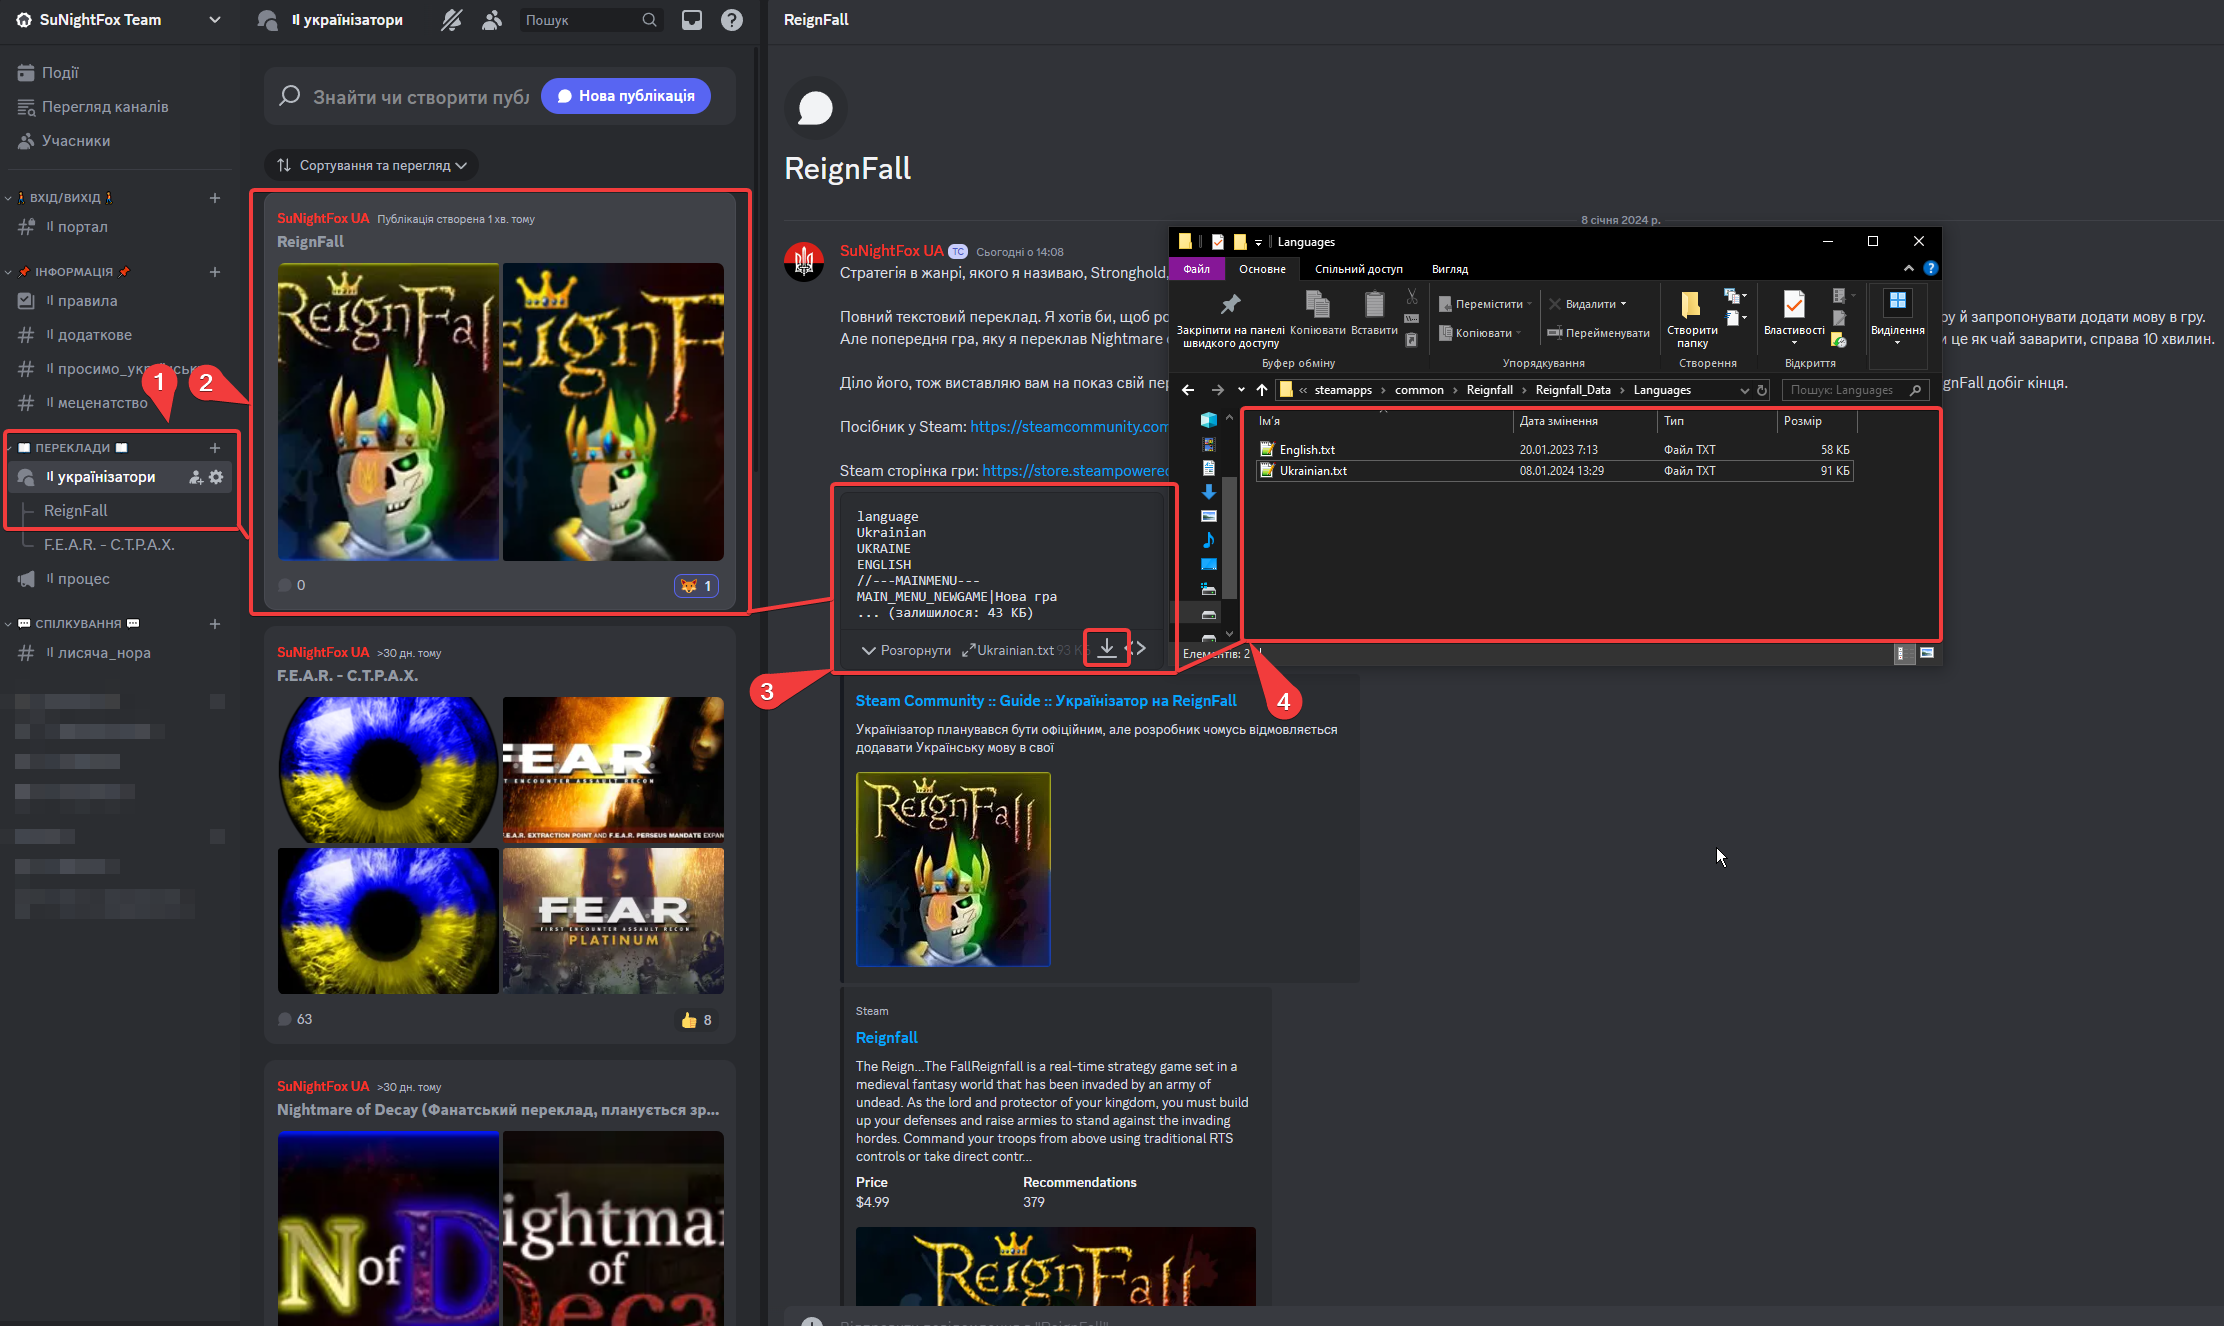This screenshot has width=2224, height=1326.
Task: Expand the Ukrainian.txt preview with Розгорнути
Action: point(906,650)
